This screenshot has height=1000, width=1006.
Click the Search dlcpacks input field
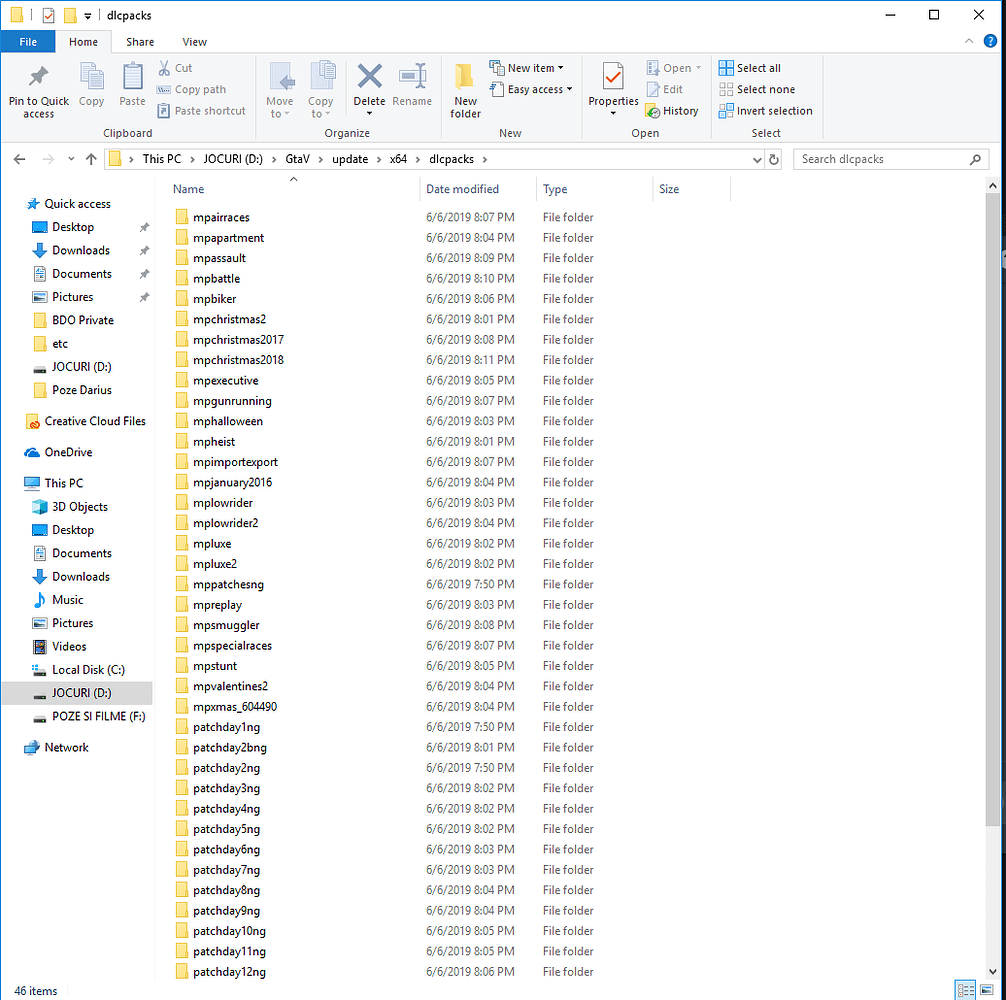[884, 159]
